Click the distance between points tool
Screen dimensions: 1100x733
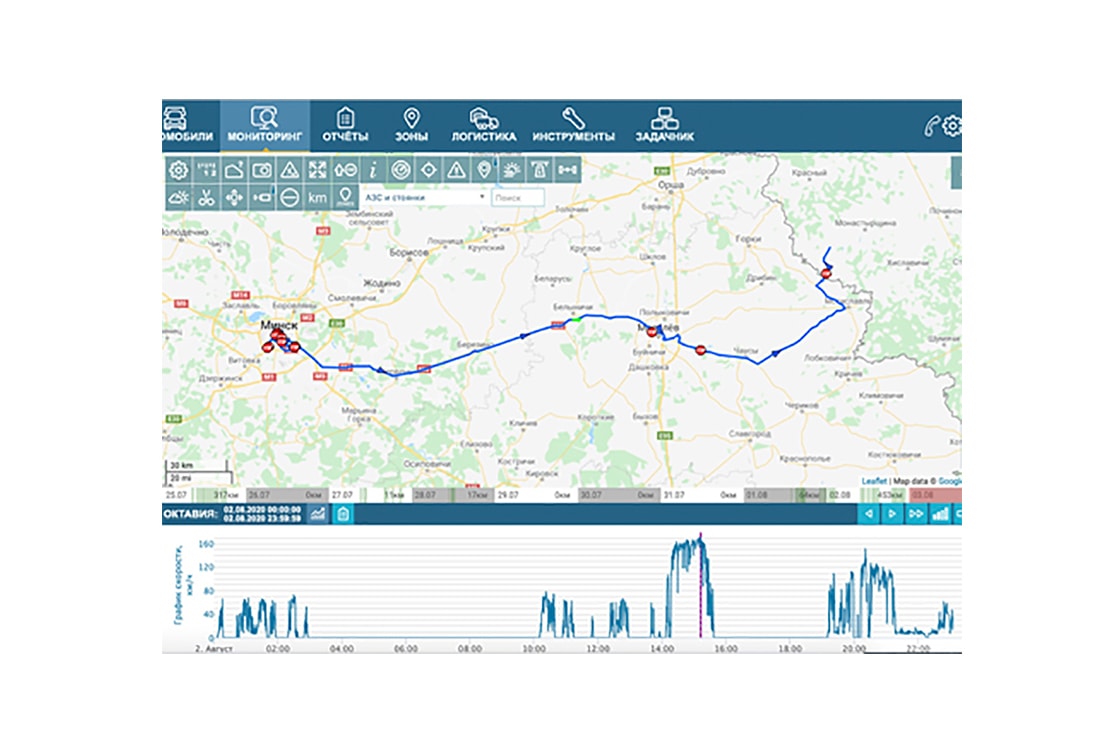pyautogui.click(x=568, y=170)
